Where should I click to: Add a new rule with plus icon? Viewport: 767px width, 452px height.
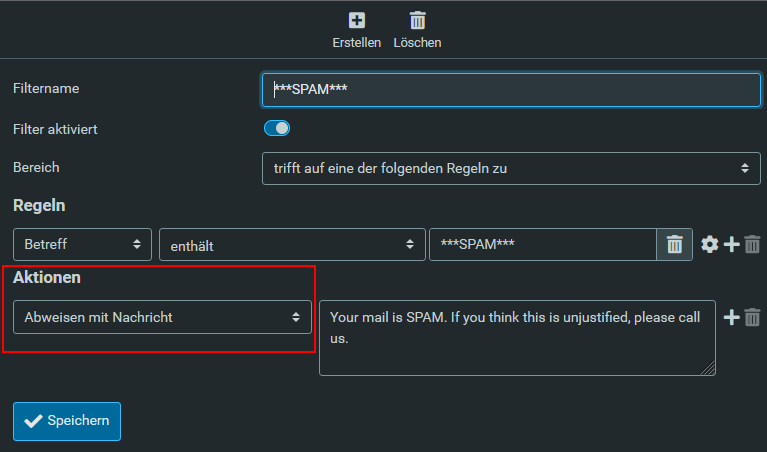tap(732, 244)
